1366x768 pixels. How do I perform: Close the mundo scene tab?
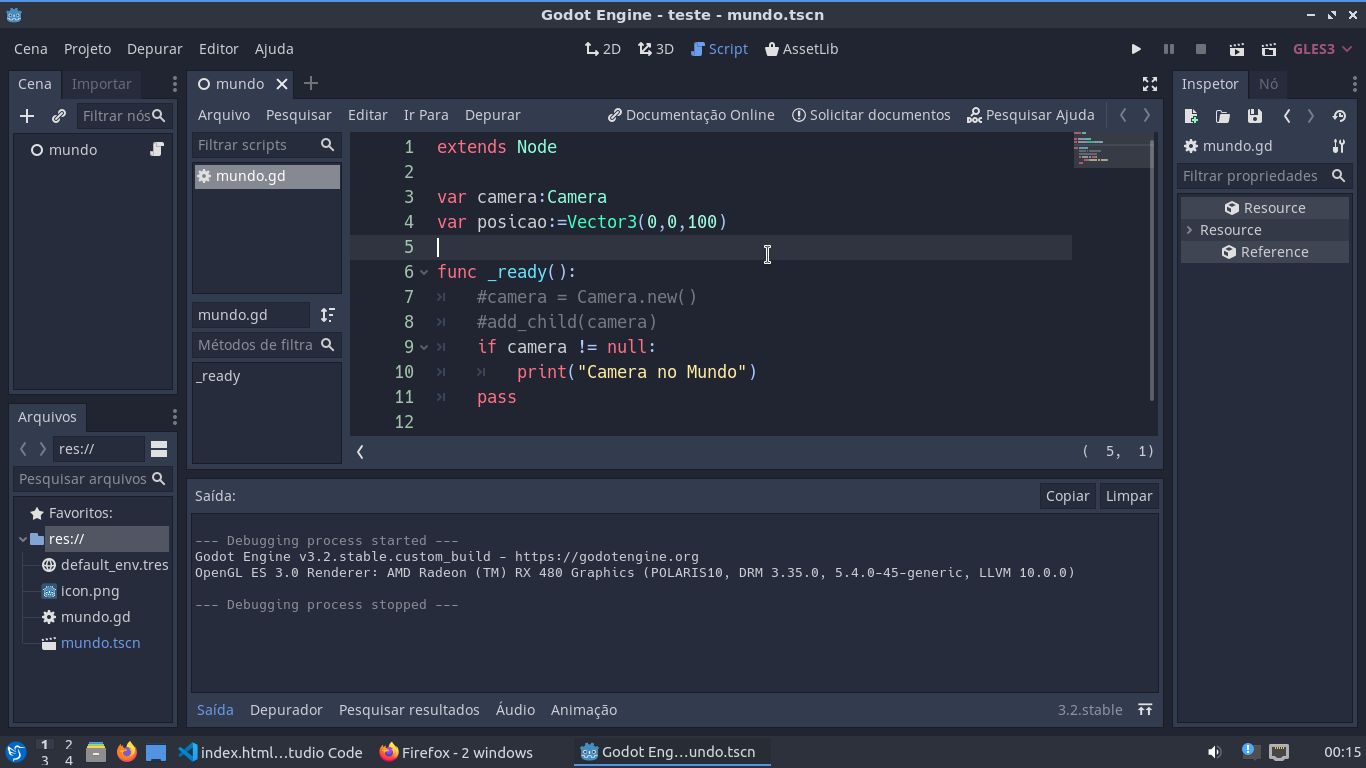click(x=282, y=84)
